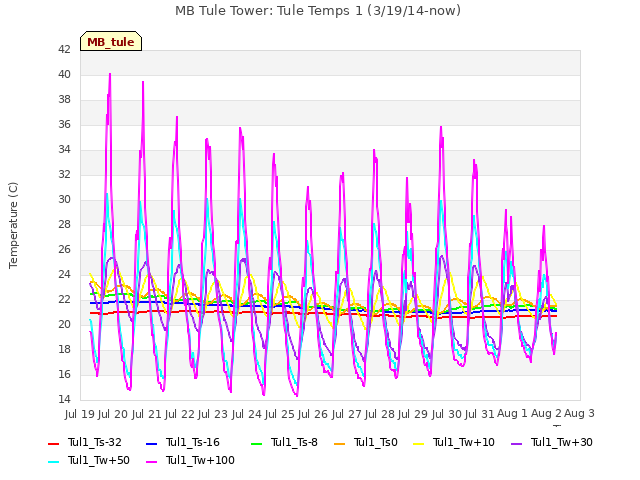Click the Jul 25 x-axis date label

280,414
